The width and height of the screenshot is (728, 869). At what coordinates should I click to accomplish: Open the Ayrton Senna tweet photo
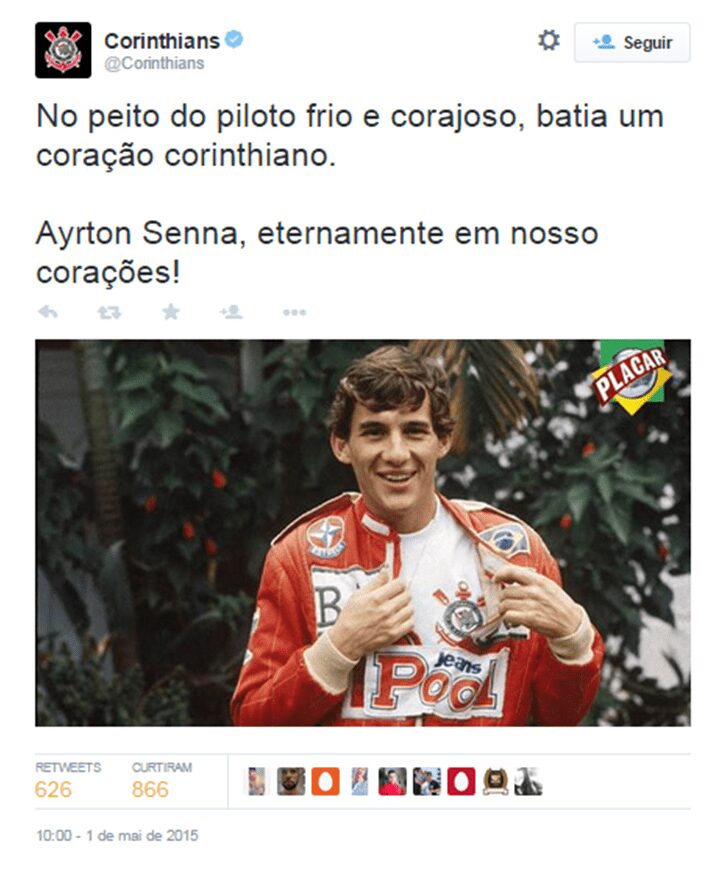tap(363, 533)
